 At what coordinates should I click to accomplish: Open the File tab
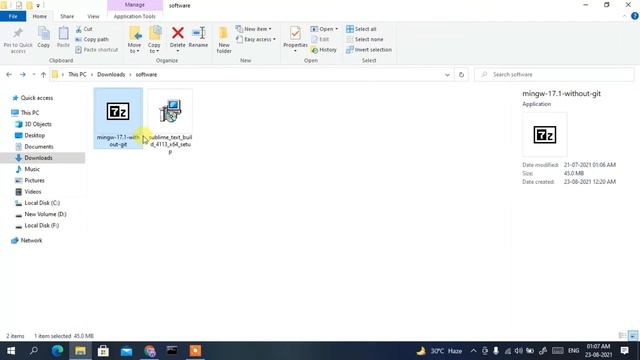[x=13, y=16]
